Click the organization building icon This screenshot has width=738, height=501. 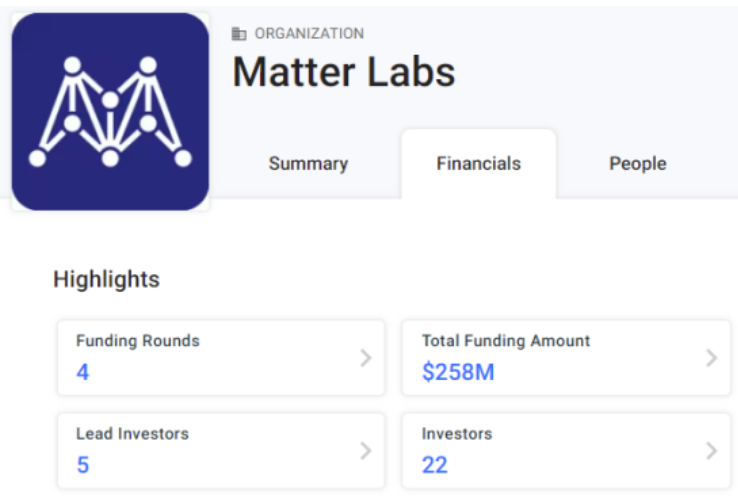tap(239, 34)
